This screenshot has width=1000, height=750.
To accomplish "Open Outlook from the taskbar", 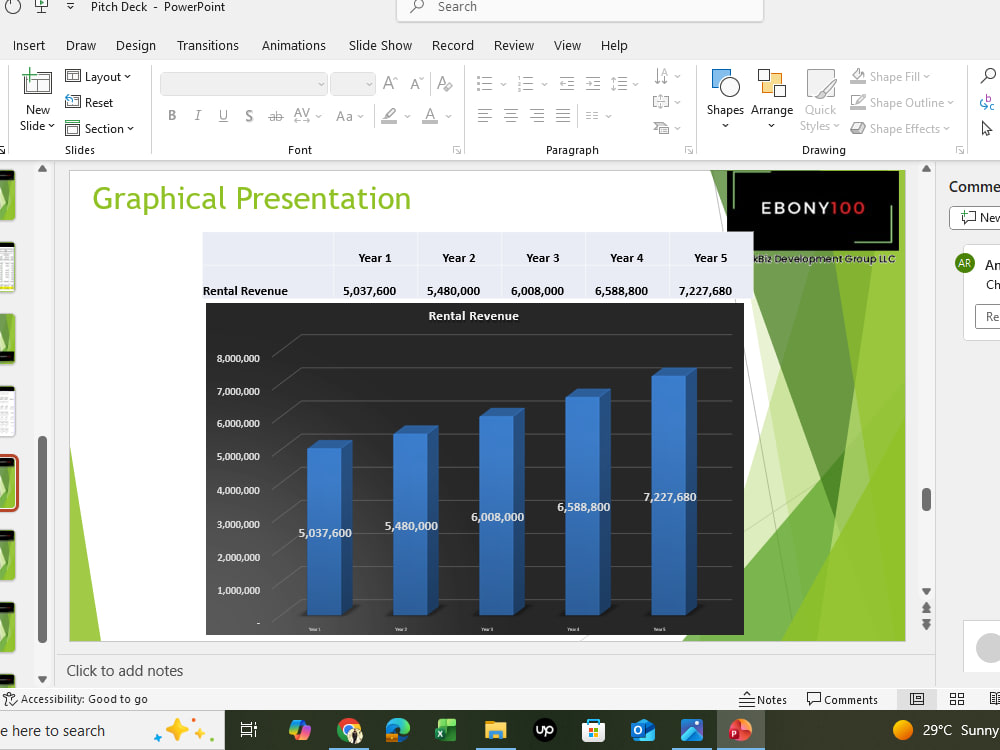I will coord(643,730).
